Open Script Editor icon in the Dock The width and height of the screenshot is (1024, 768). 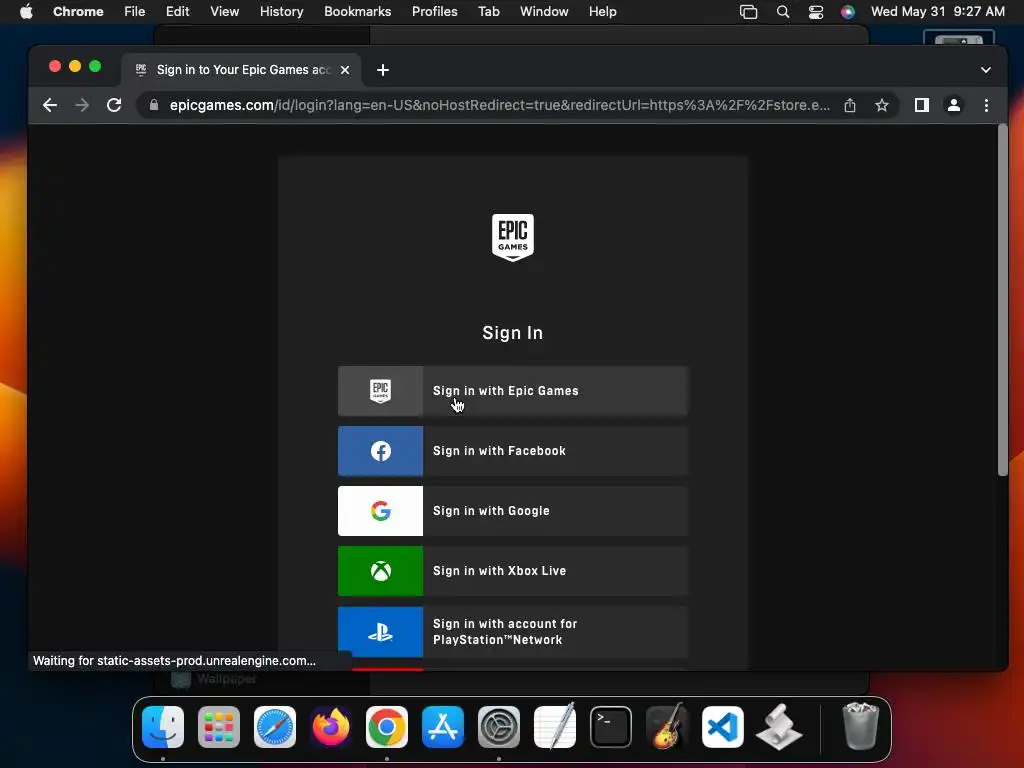[779, 727]
